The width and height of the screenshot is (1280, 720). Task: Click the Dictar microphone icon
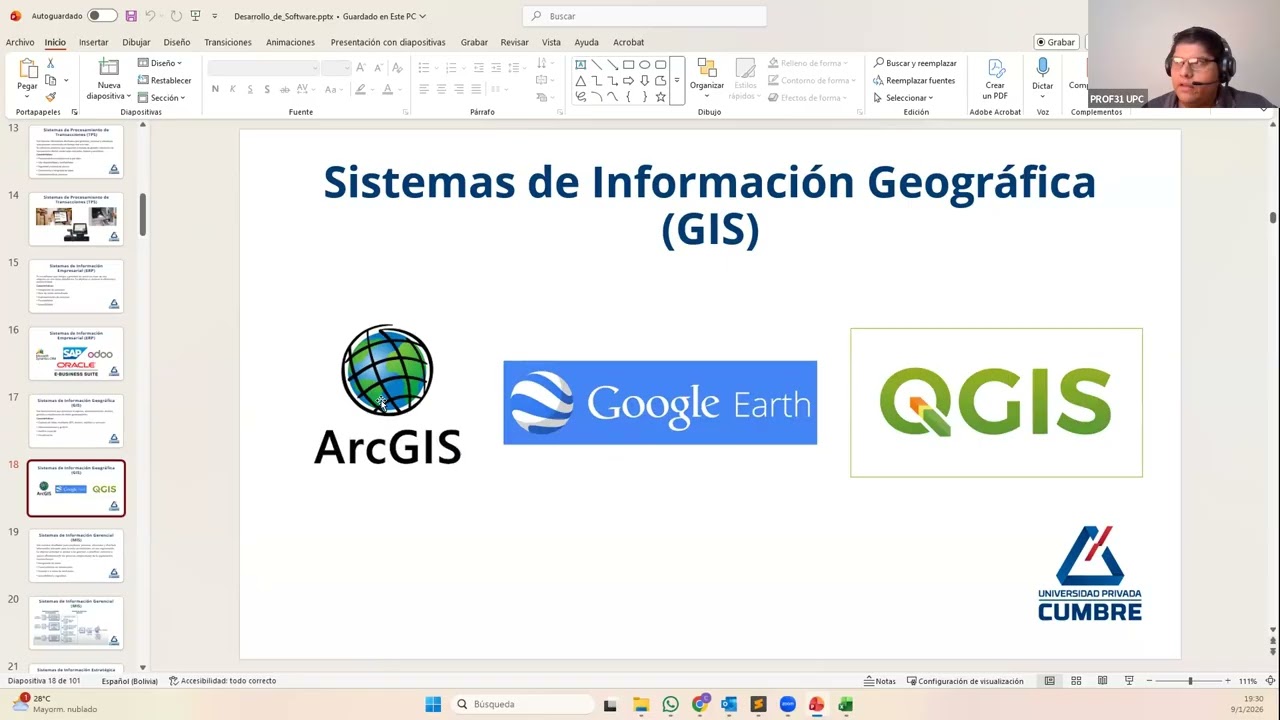pyautogui.click(x=1043, y=67)
